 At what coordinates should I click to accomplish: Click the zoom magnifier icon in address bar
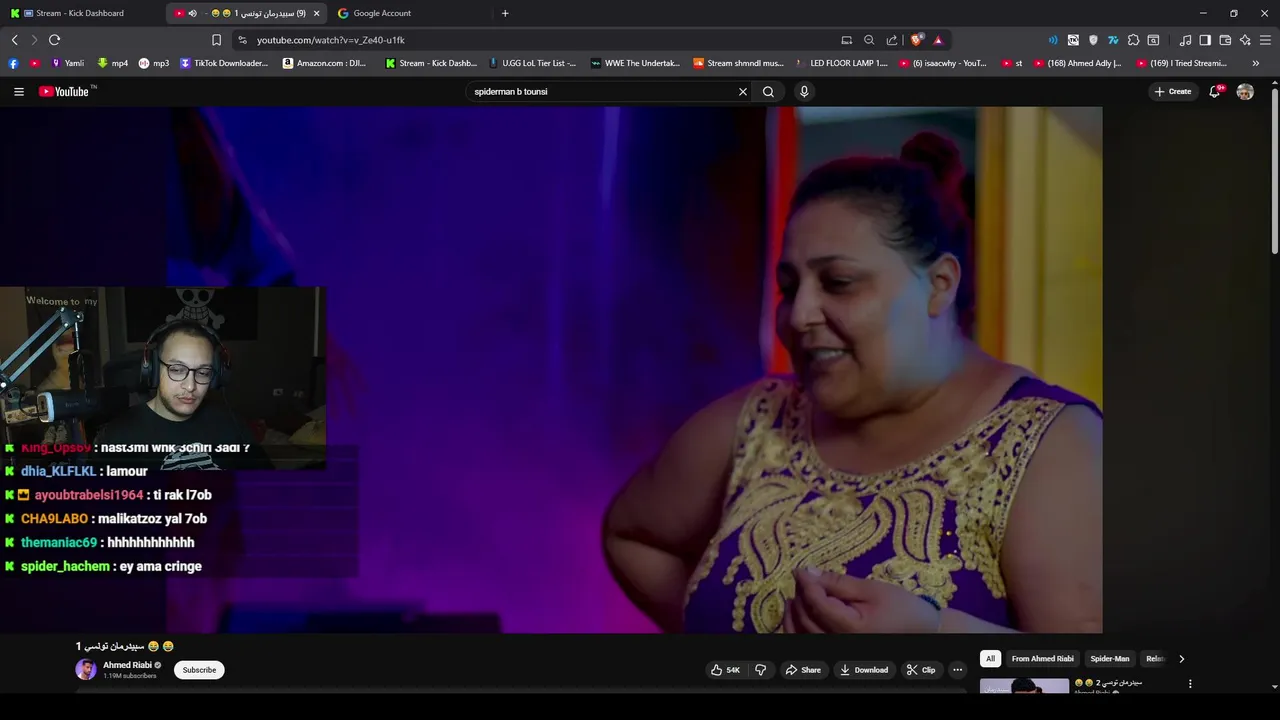[x=869, y=40]
